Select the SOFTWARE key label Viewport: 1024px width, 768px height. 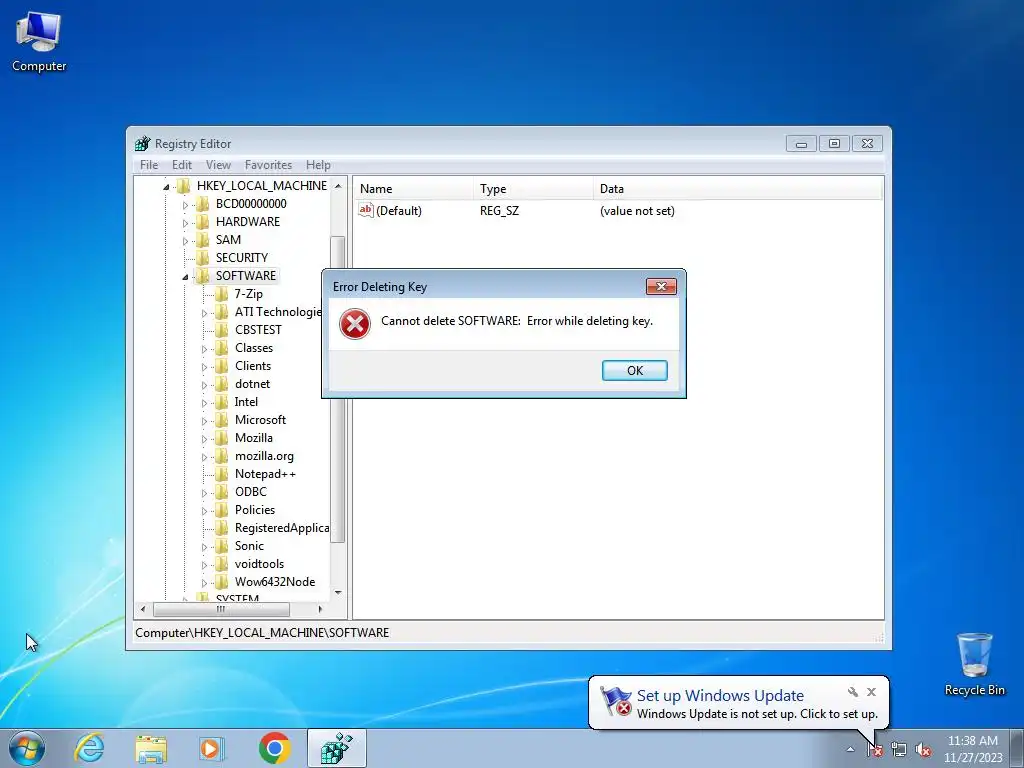[246, 276]
